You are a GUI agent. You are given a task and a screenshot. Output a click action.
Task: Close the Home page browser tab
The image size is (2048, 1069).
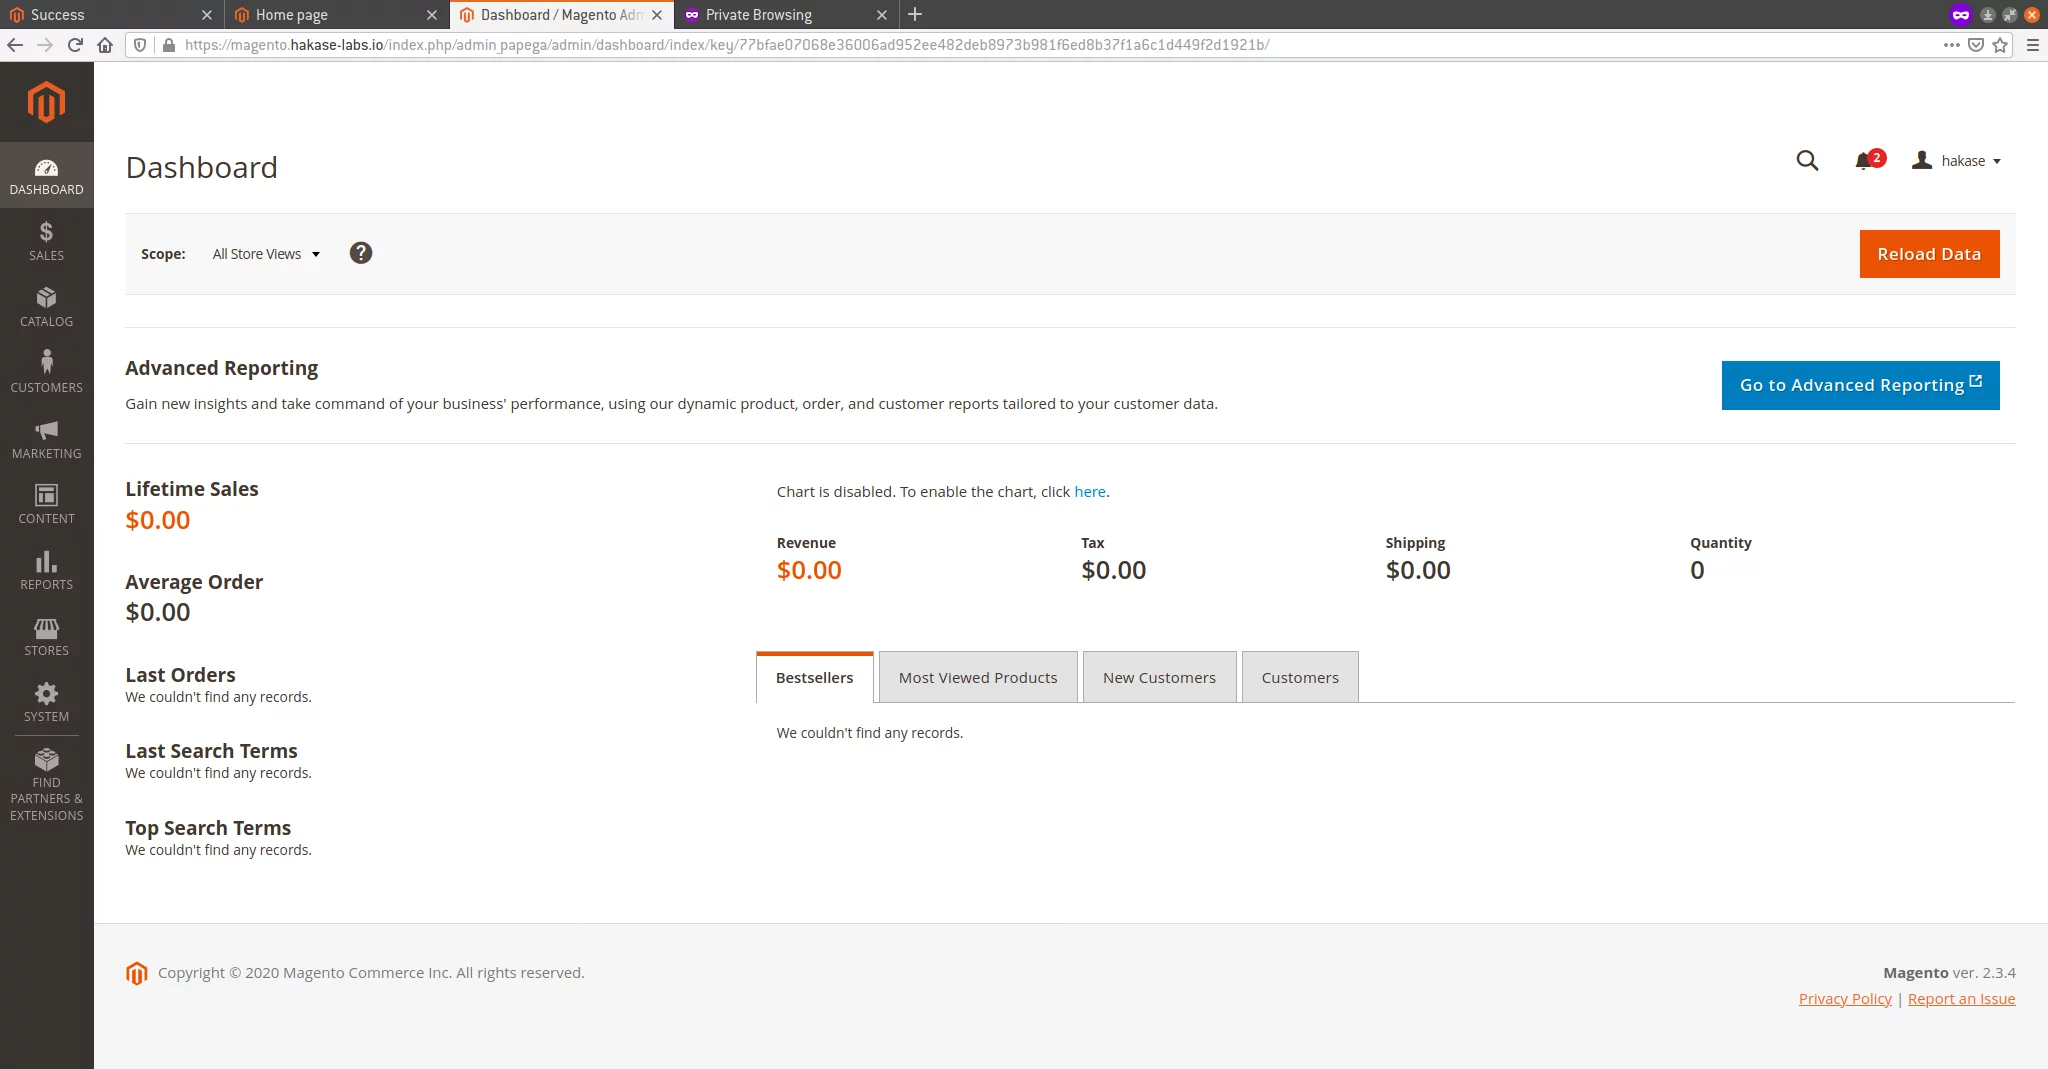(x=432, y=15)
